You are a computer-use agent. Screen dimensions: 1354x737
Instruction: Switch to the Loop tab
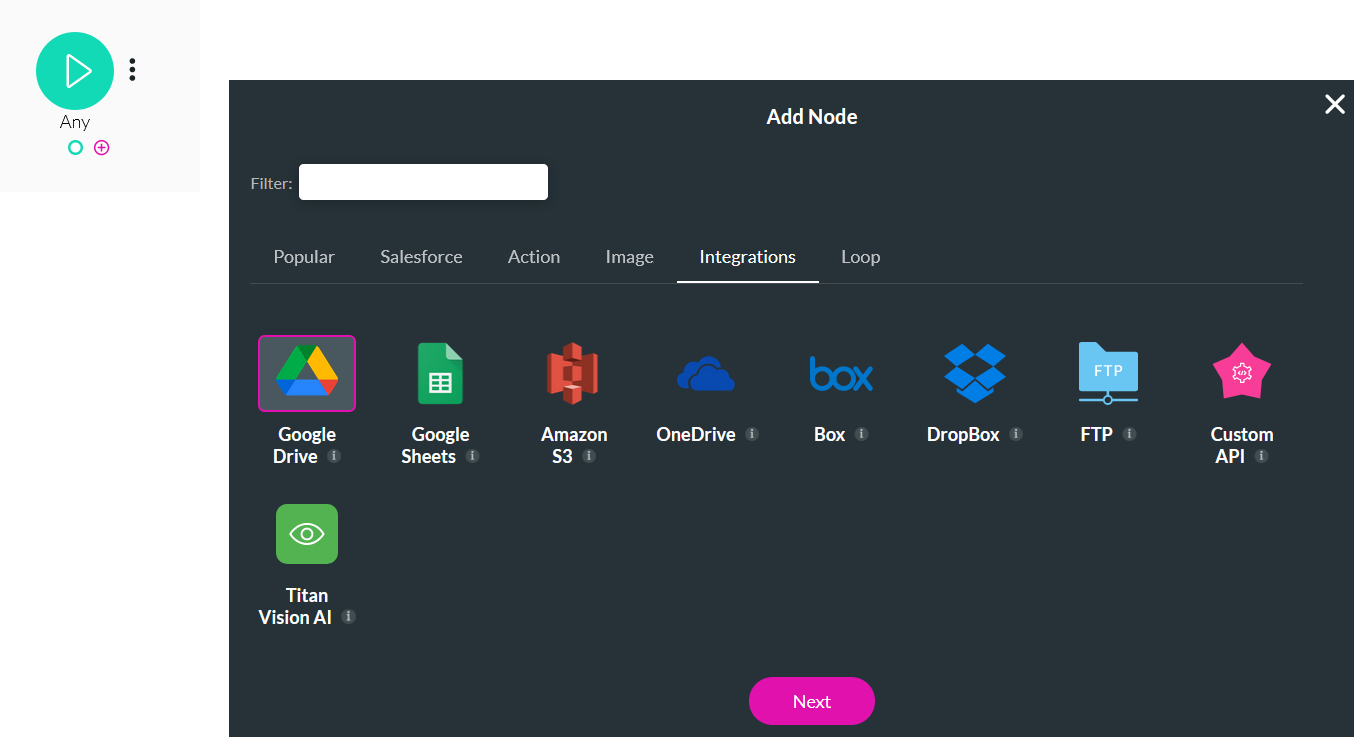[860, 257]
